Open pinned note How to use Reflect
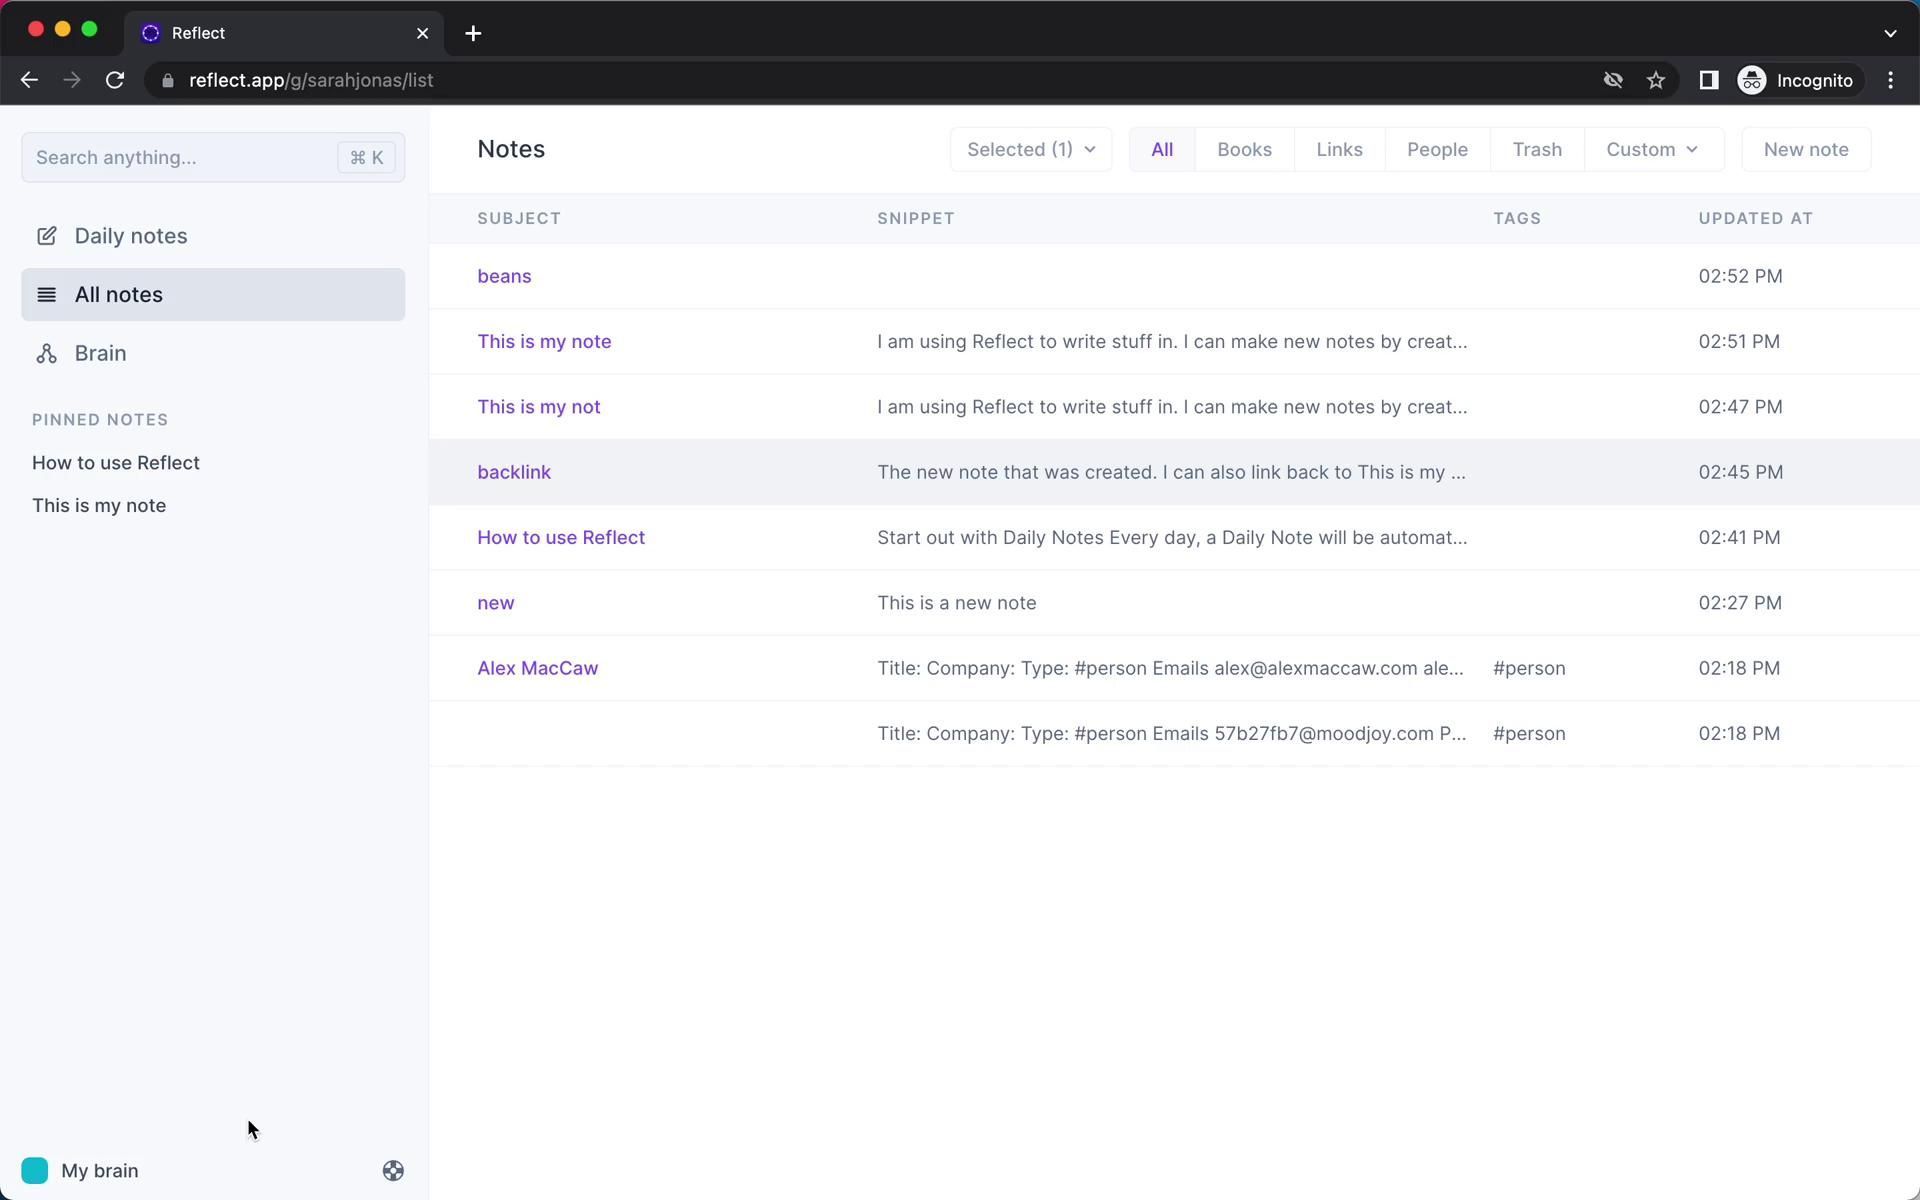 coord(116,463)
